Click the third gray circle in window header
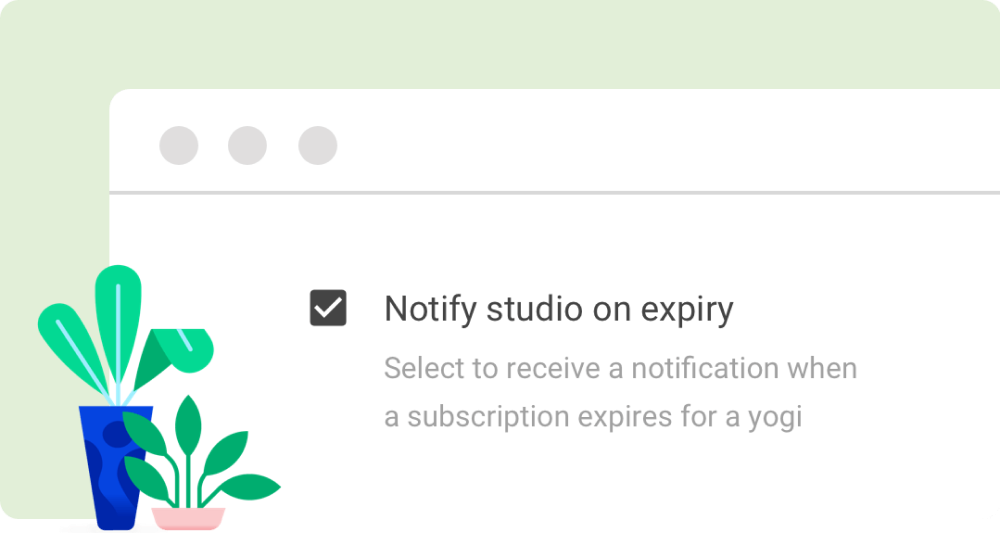This screenshot has width=1000, height=533. (x=318, y=145)
